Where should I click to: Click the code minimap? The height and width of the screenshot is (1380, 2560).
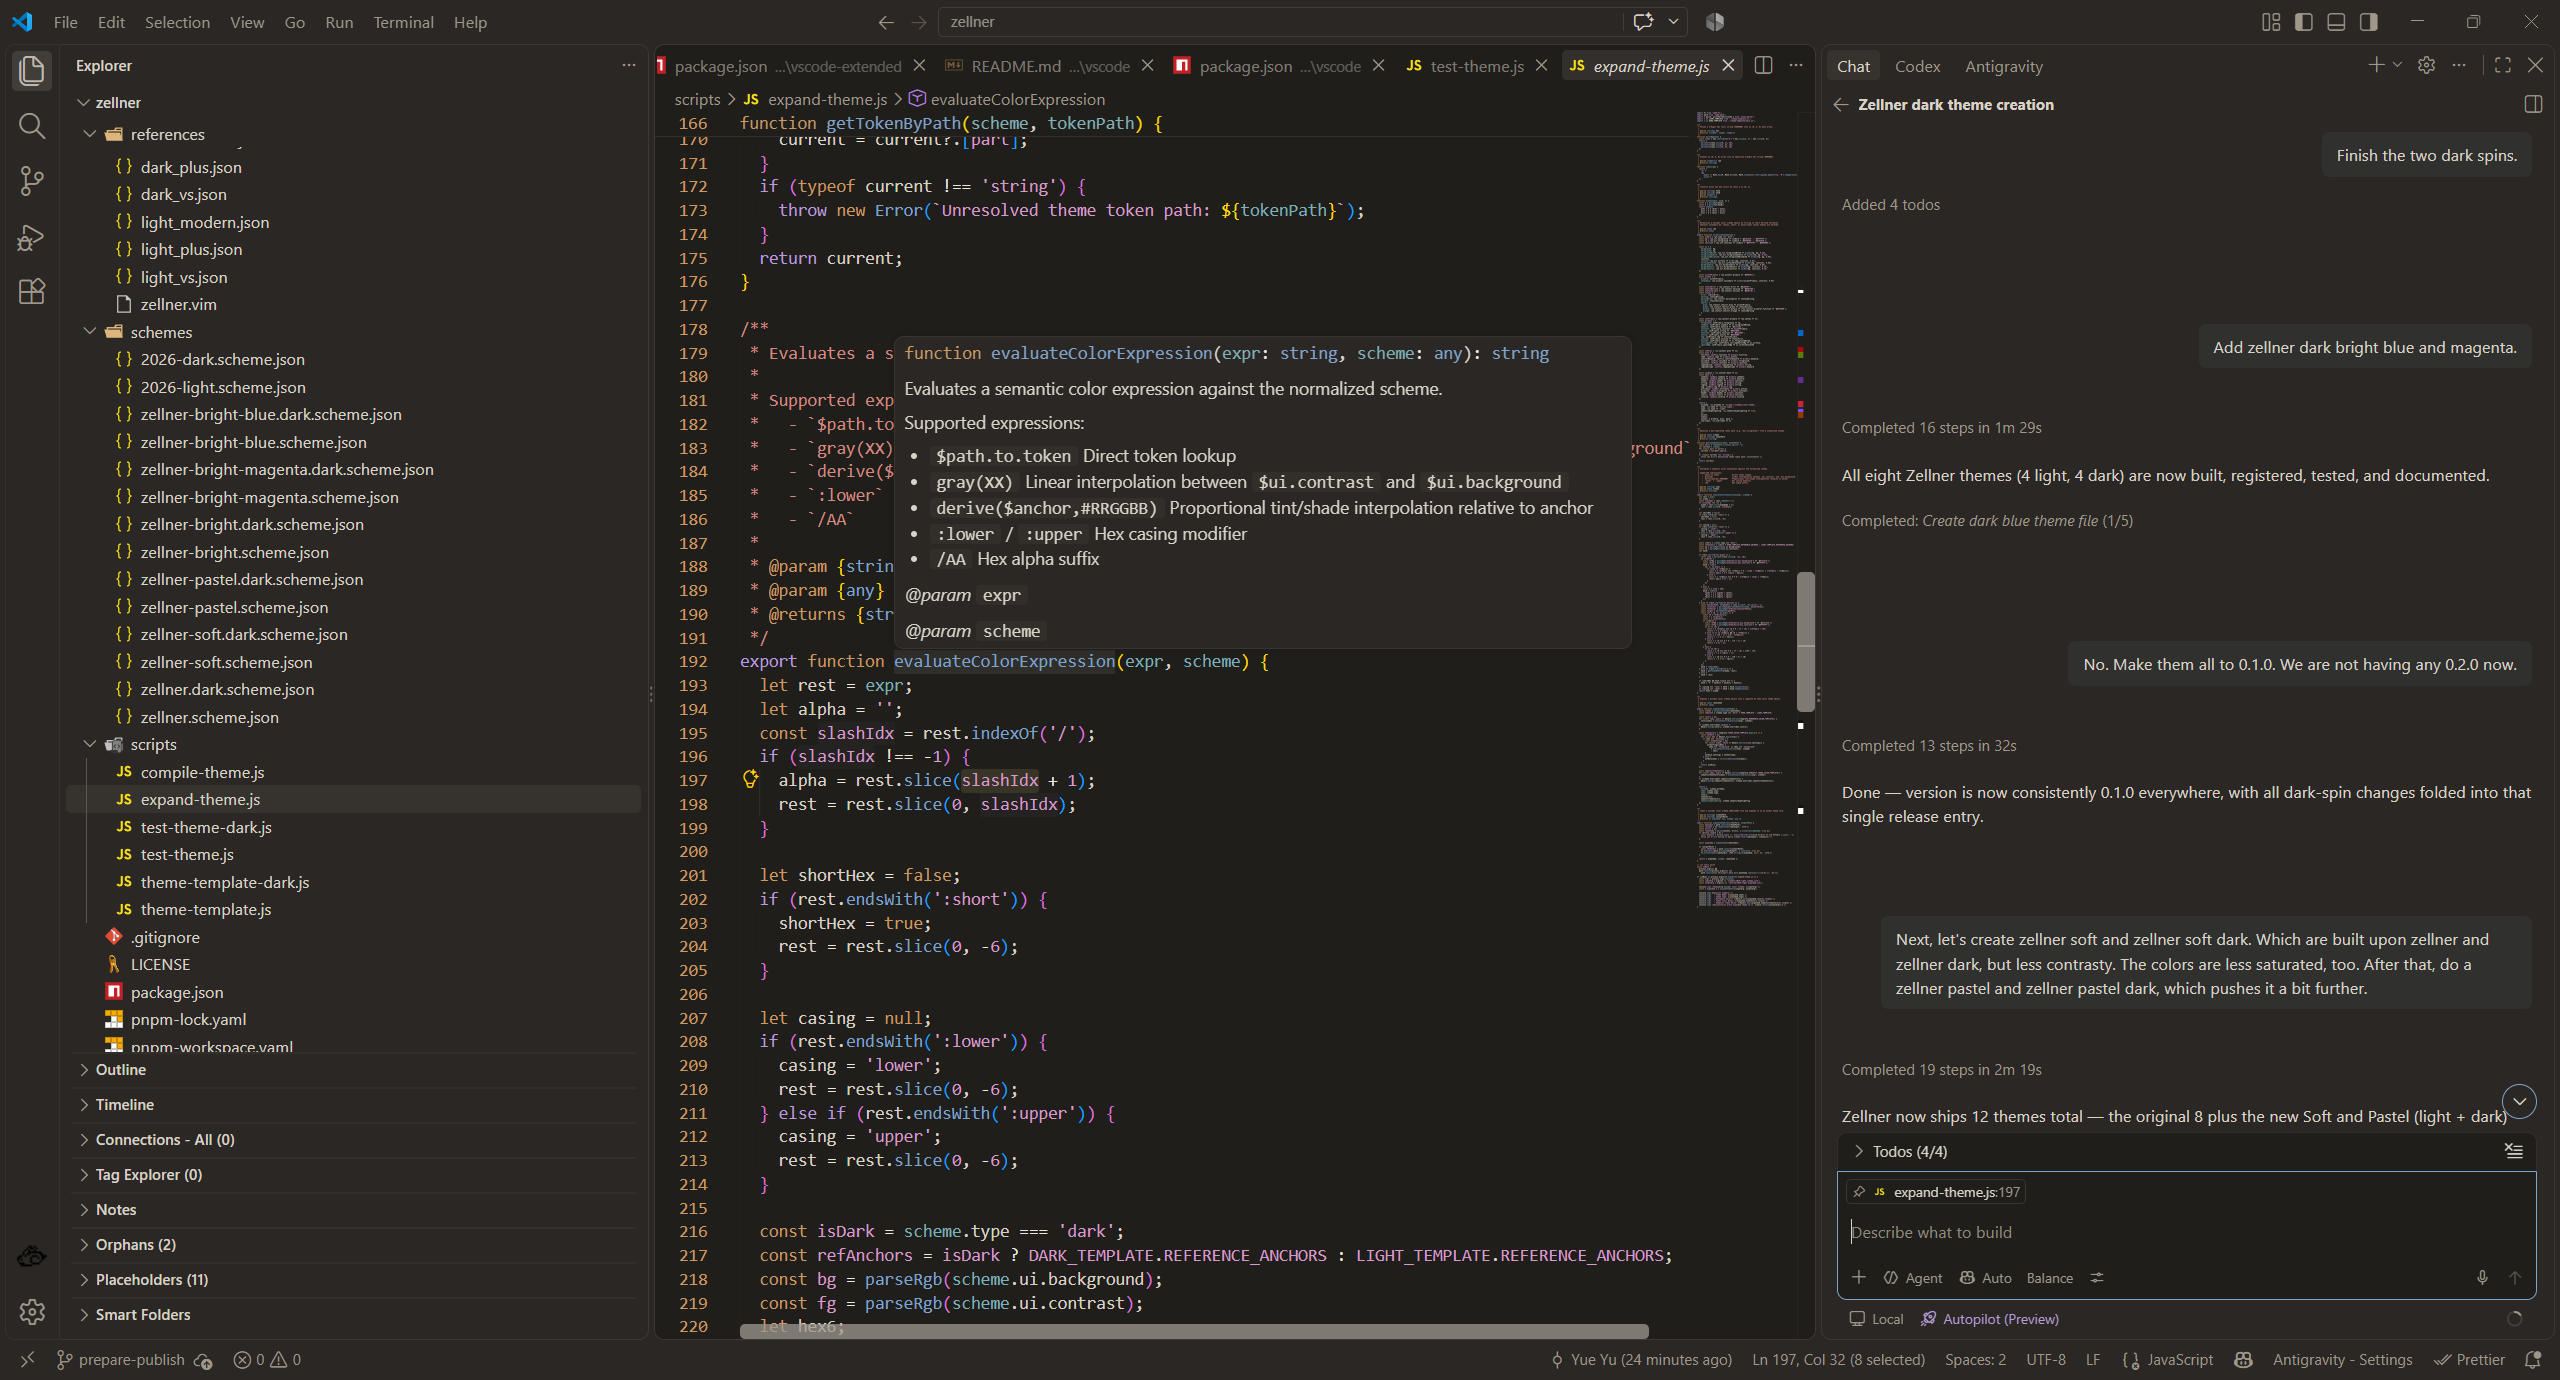tap(1744, 510)
